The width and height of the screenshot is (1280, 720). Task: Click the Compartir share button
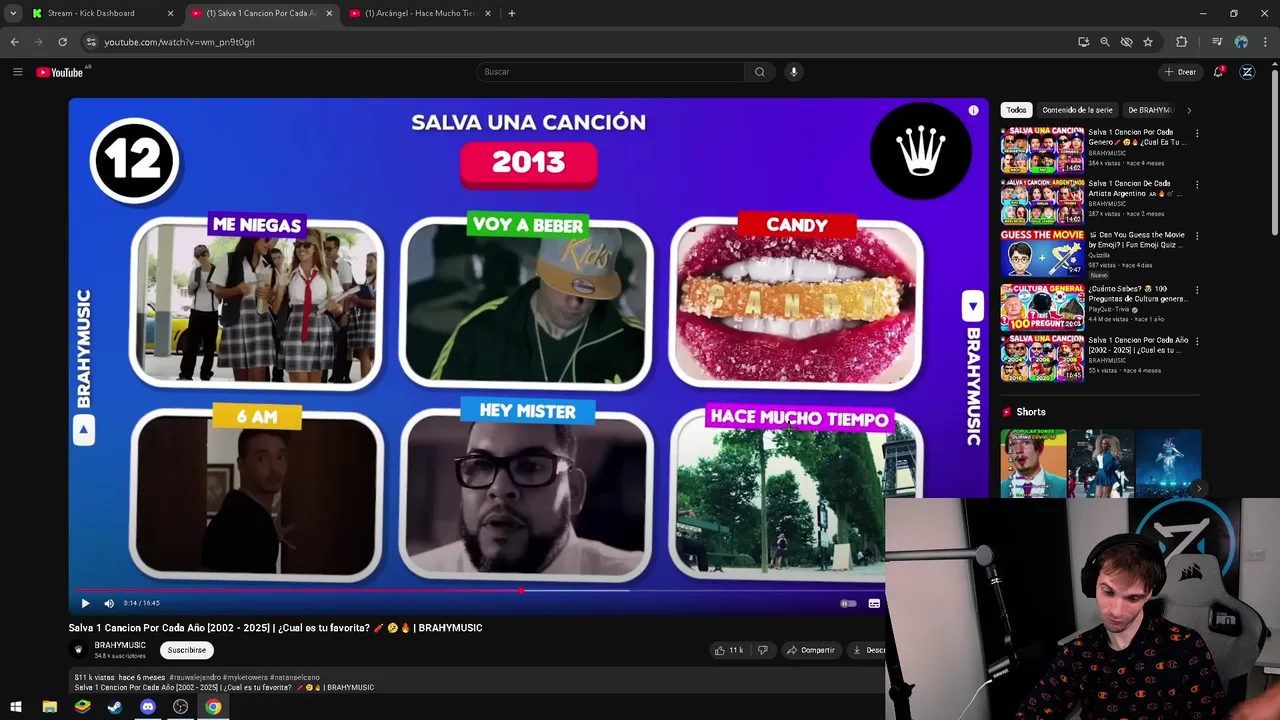click(x=811, y=650)
